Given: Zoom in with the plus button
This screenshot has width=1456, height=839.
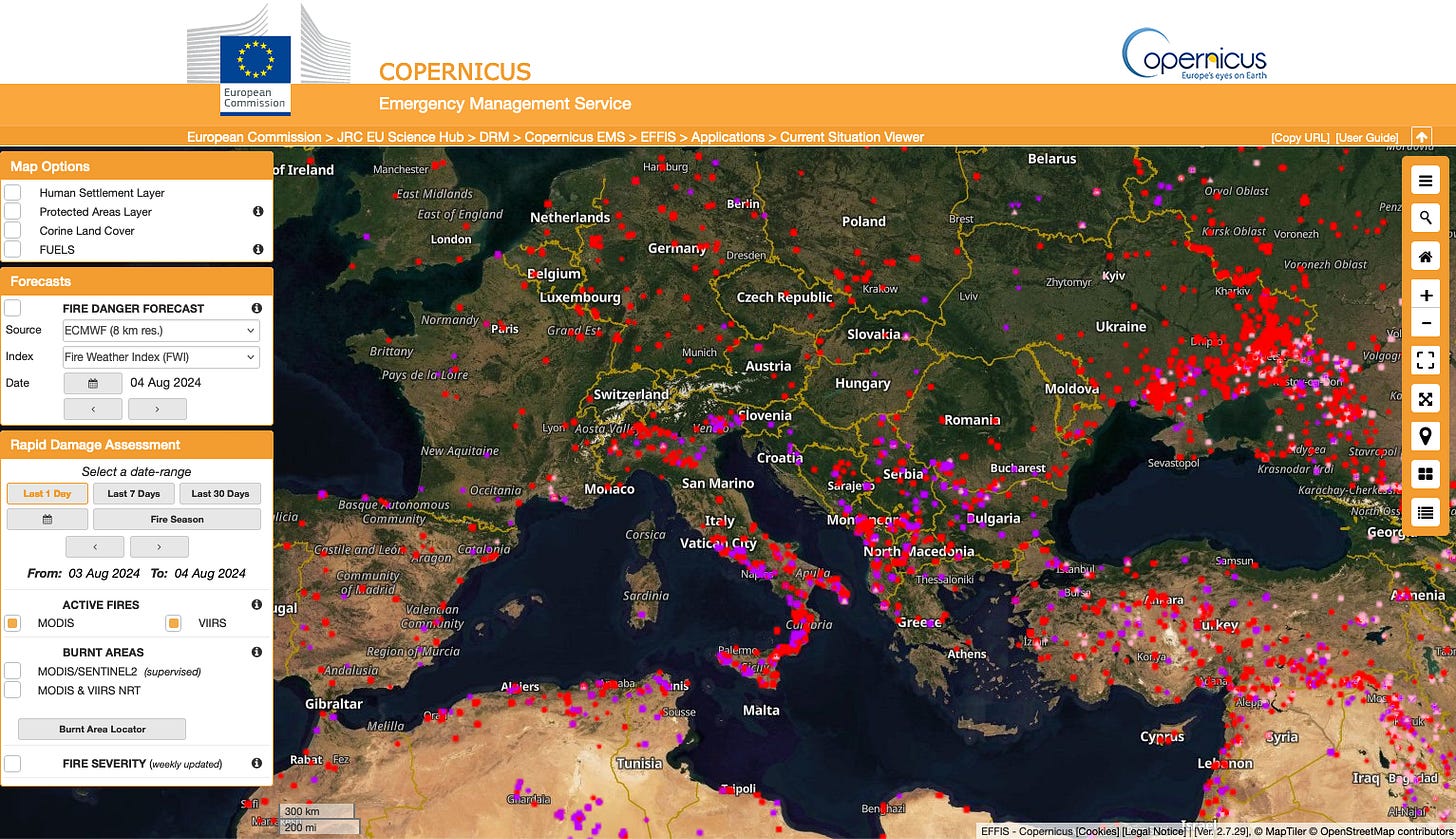Looking at the screenshot, I should click(x=1425, y=296).
